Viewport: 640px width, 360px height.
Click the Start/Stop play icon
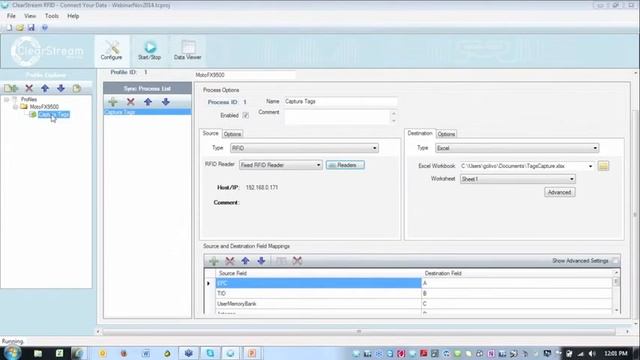click(x=150, y=47)
